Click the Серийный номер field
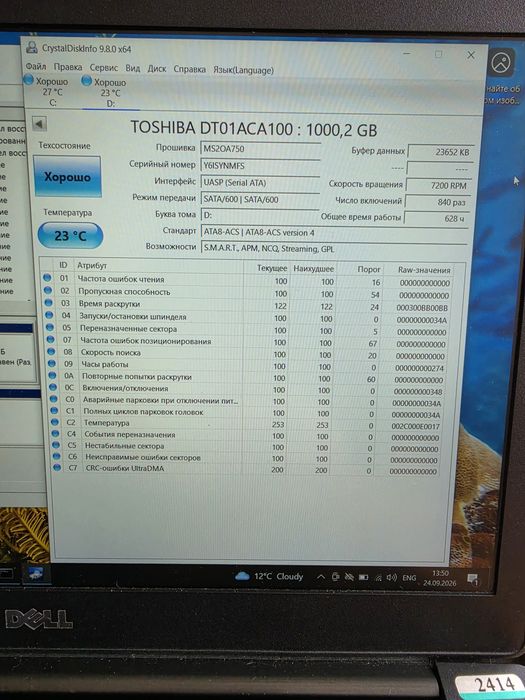 point(260,166)
